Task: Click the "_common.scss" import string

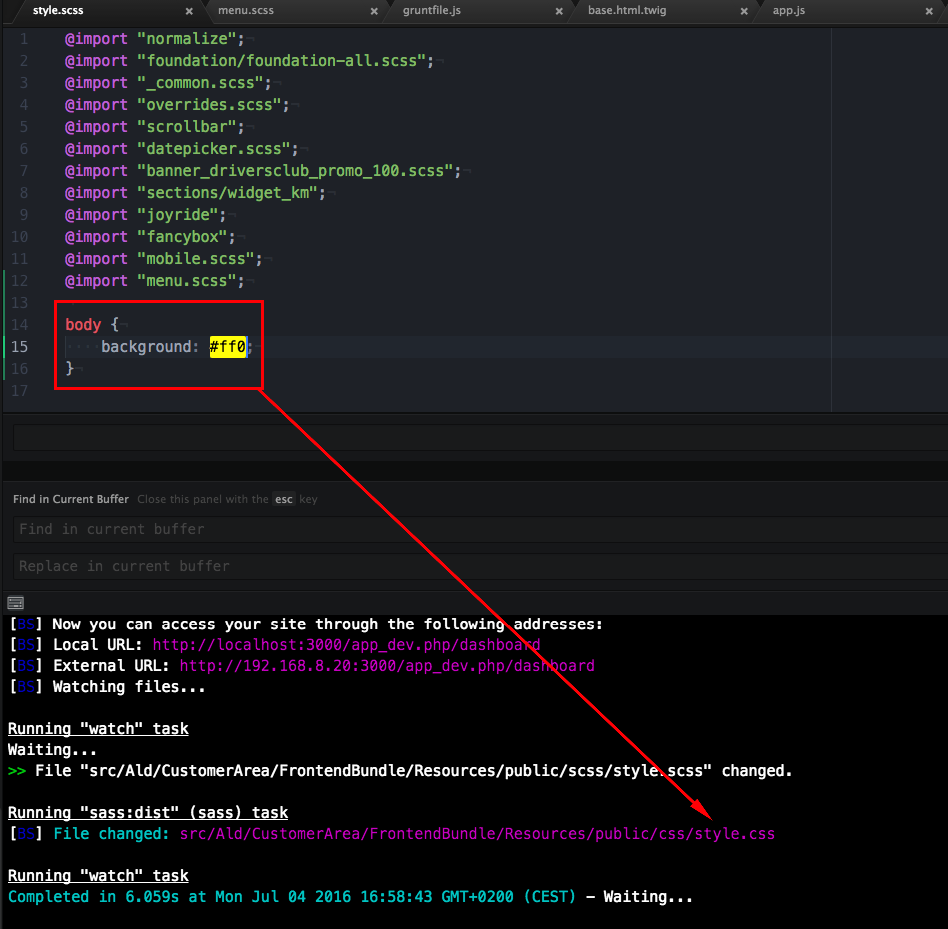Action: [200, 83]
